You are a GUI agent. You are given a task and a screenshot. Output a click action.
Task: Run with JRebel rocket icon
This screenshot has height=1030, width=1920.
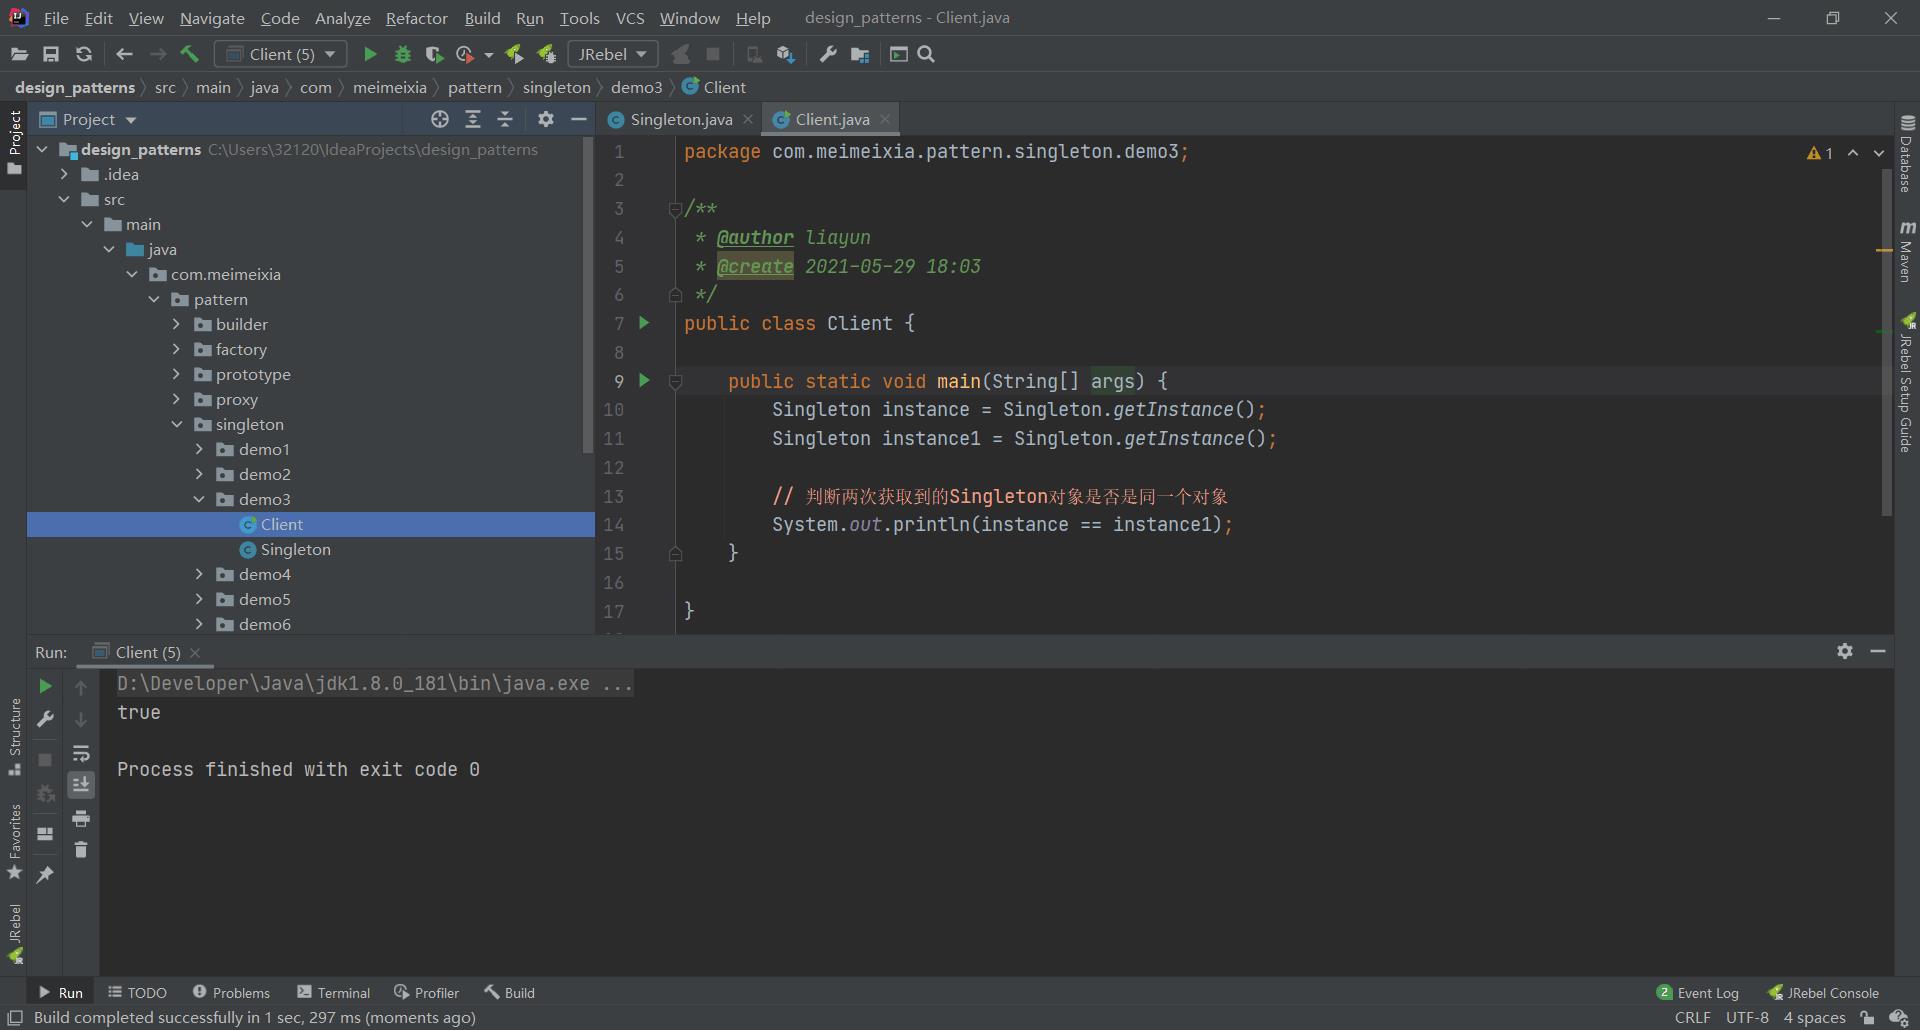[x=514, y=54]
